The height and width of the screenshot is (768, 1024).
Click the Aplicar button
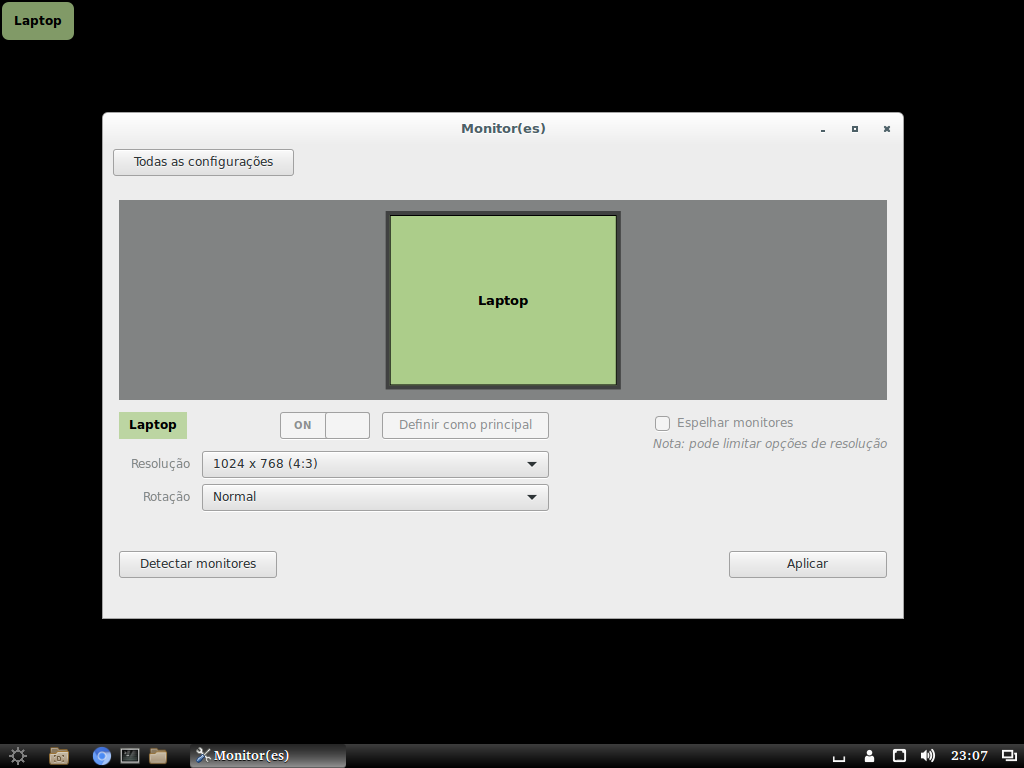pyautogui.click(x=807, y=564)
